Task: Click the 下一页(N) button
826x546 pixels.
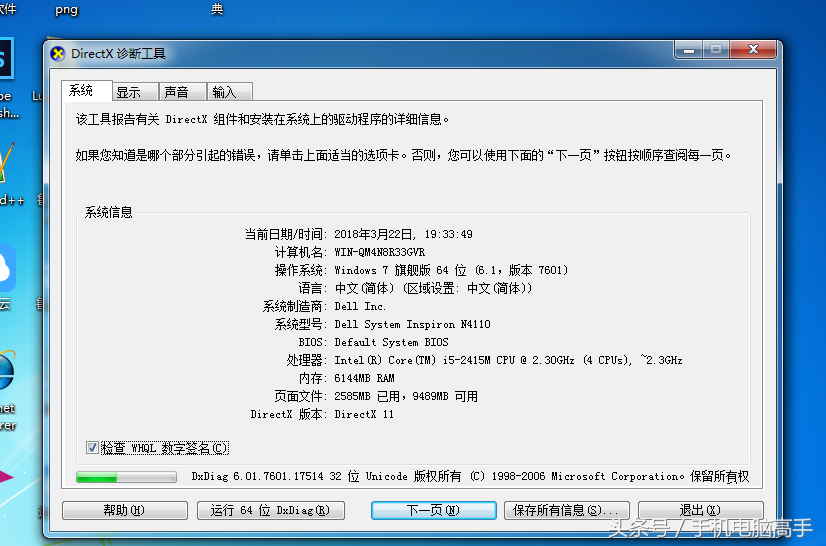Action: pyautogui.click(x=433, y=510)
